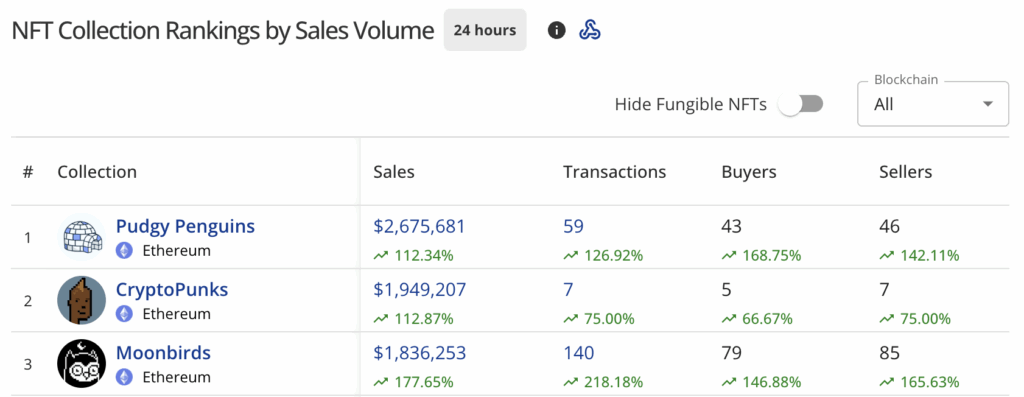Click trend arrow next to 165.63%
The image size is (1024, 397).
tap(887, 382)
